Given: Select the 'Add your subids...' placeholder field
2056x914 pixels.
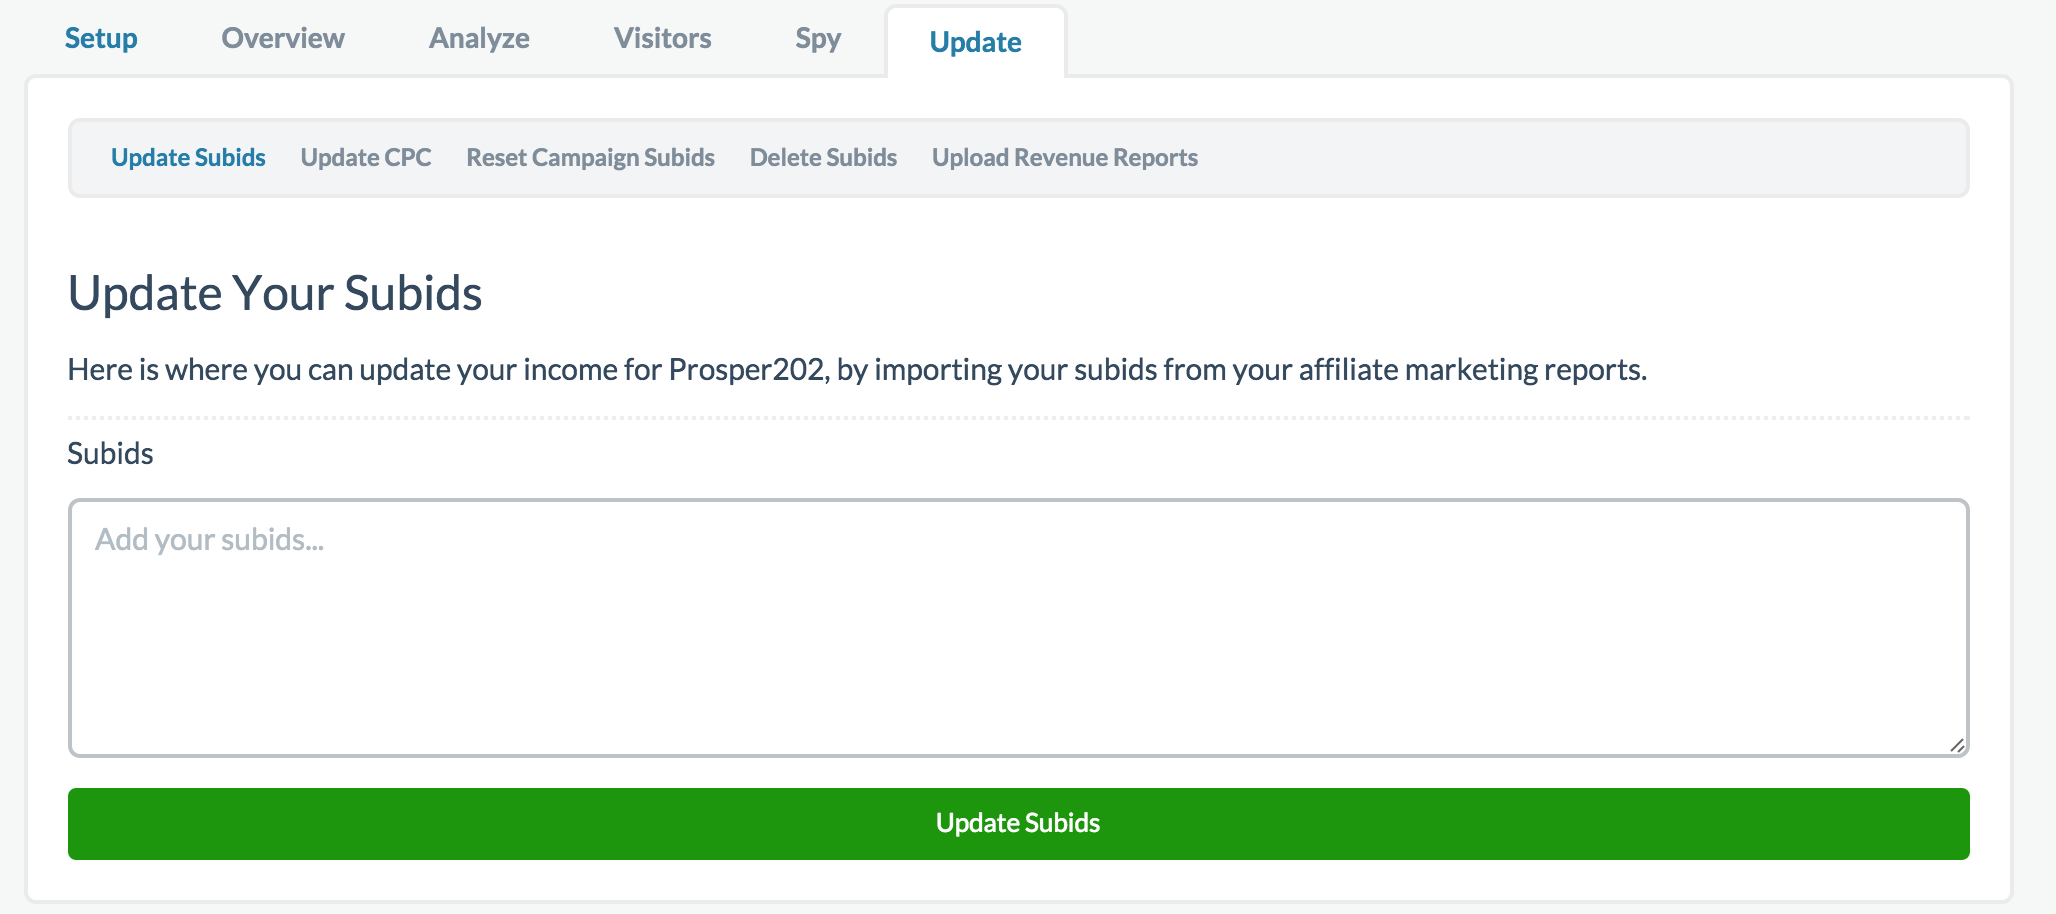Looking at the screenshot, I should tap(210, 539).
